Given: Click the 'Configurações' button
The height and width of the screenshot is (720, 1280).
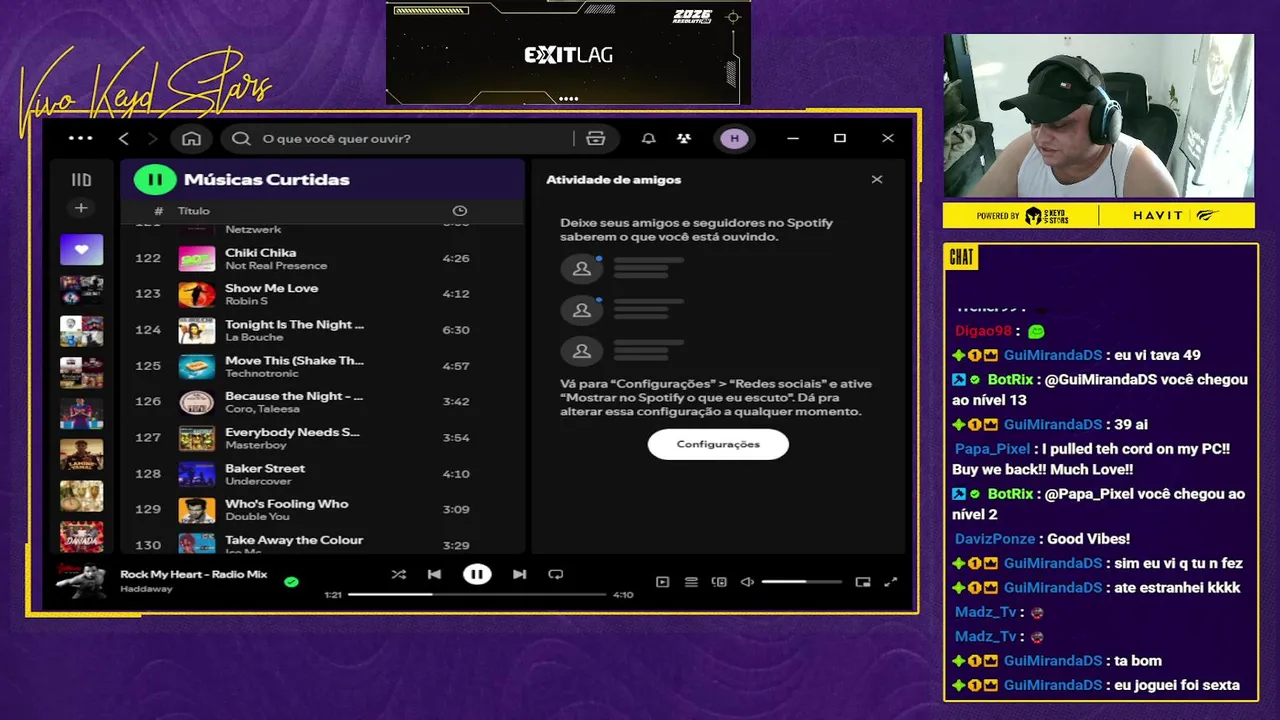Looking at the screenshot, I should click(718, 444).
